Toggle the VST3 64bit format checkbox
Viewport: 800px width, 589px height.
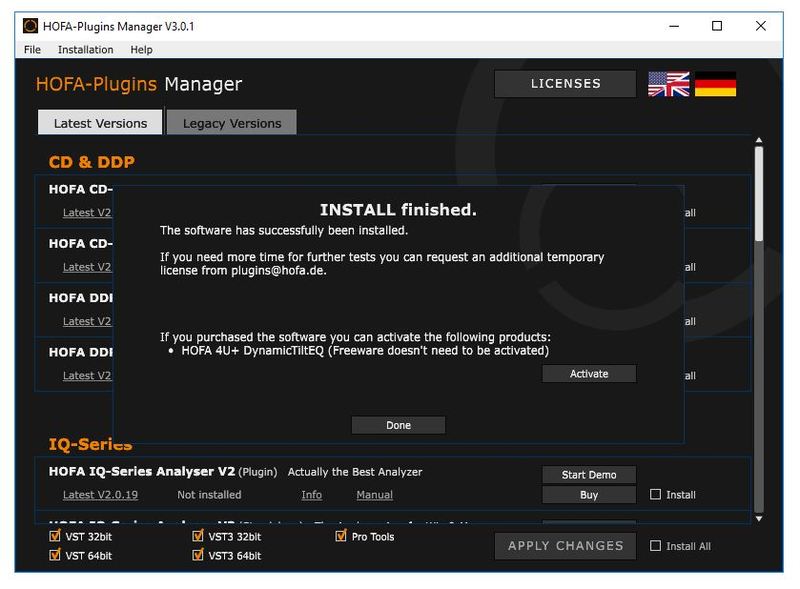pyautogui.click(x=198, y=555)
